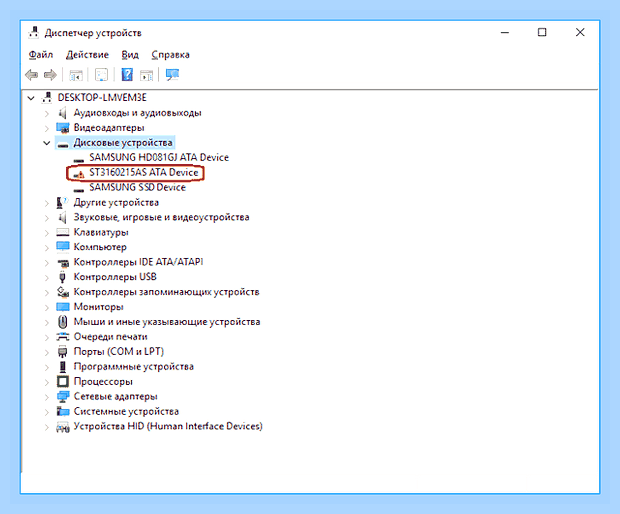Click the Forward arrow toolbar icon
Viewport: 620px width, 514px height.
[x=50, y=75]
